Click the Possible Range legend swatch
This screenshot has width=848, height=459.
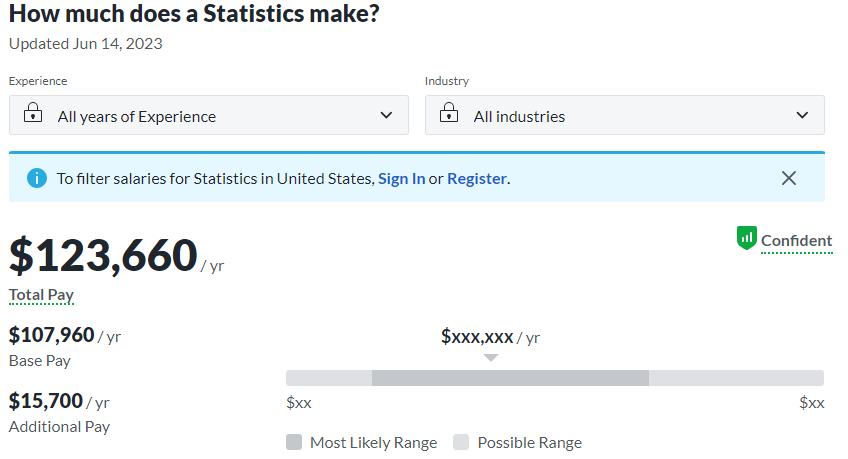pyautogui.click(x=461, y=442)
